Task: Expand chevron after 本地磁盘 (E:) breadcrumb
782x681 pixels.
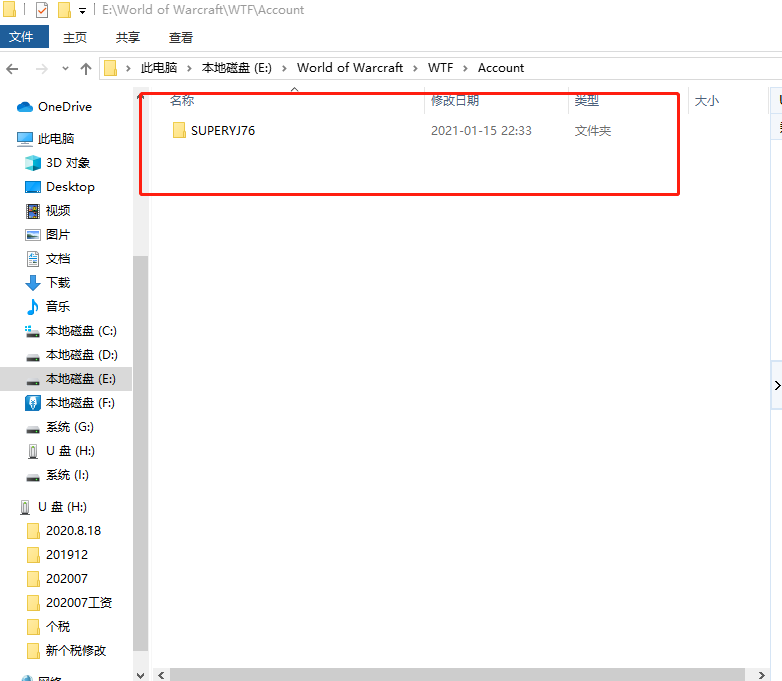Action: point(284,68)
